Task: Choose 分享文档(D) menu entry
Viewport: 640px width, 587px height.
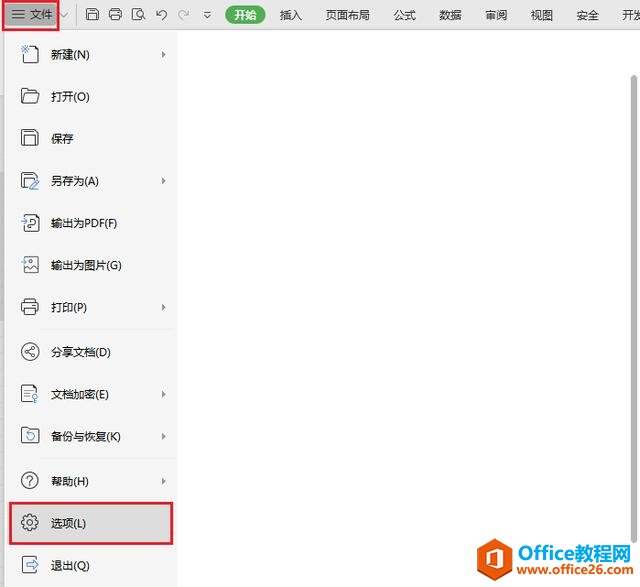Action: point(91,352)
